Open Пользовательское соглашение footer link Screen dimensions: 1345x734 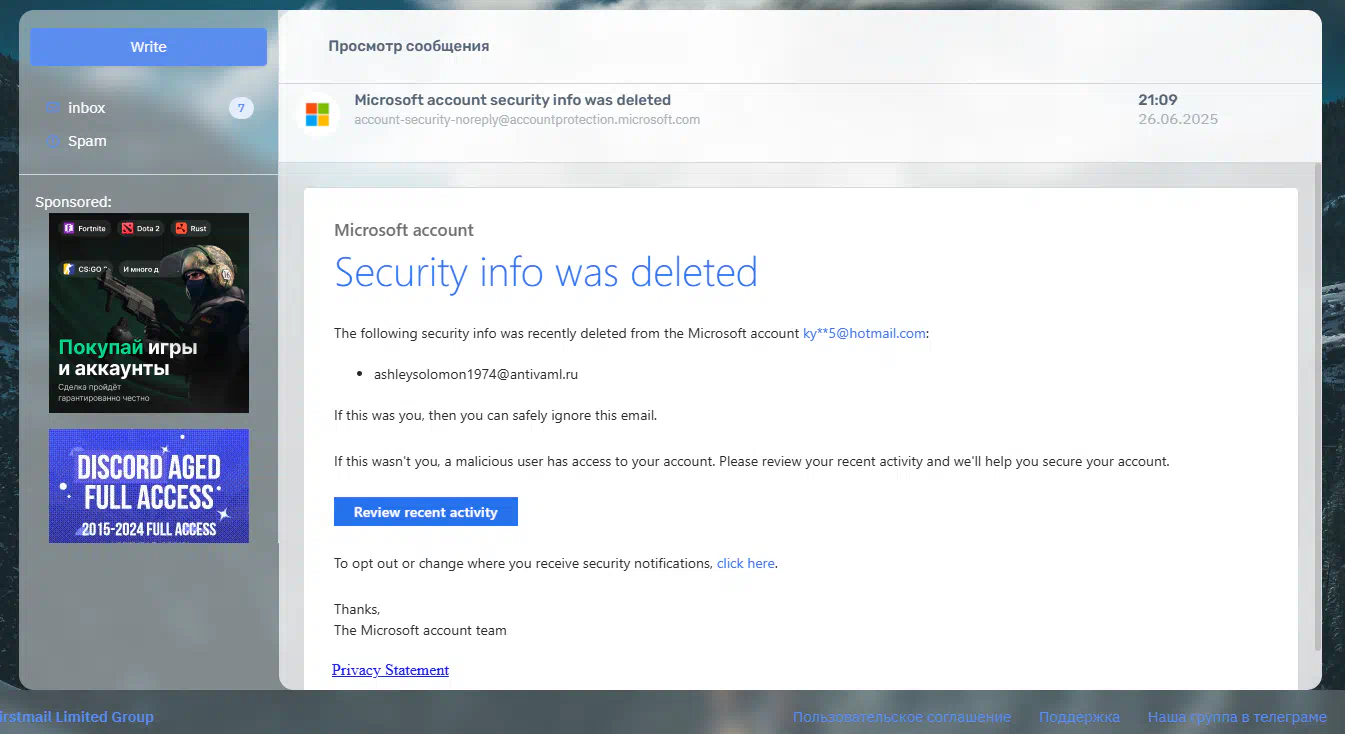pyautogui.click(x=902, y=717)
